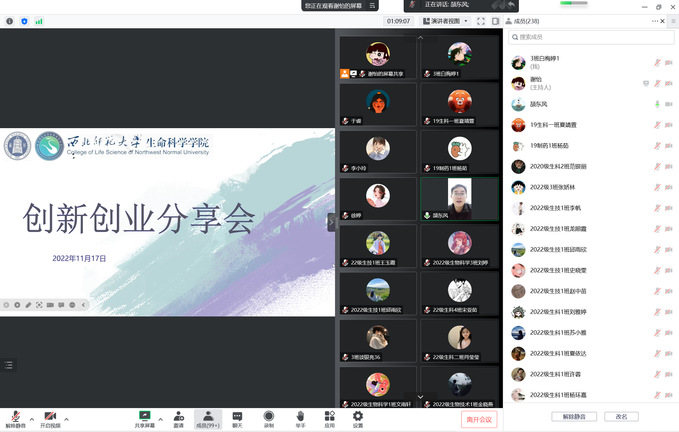Toggle the 成员 members panel

[x=206, y=417]
